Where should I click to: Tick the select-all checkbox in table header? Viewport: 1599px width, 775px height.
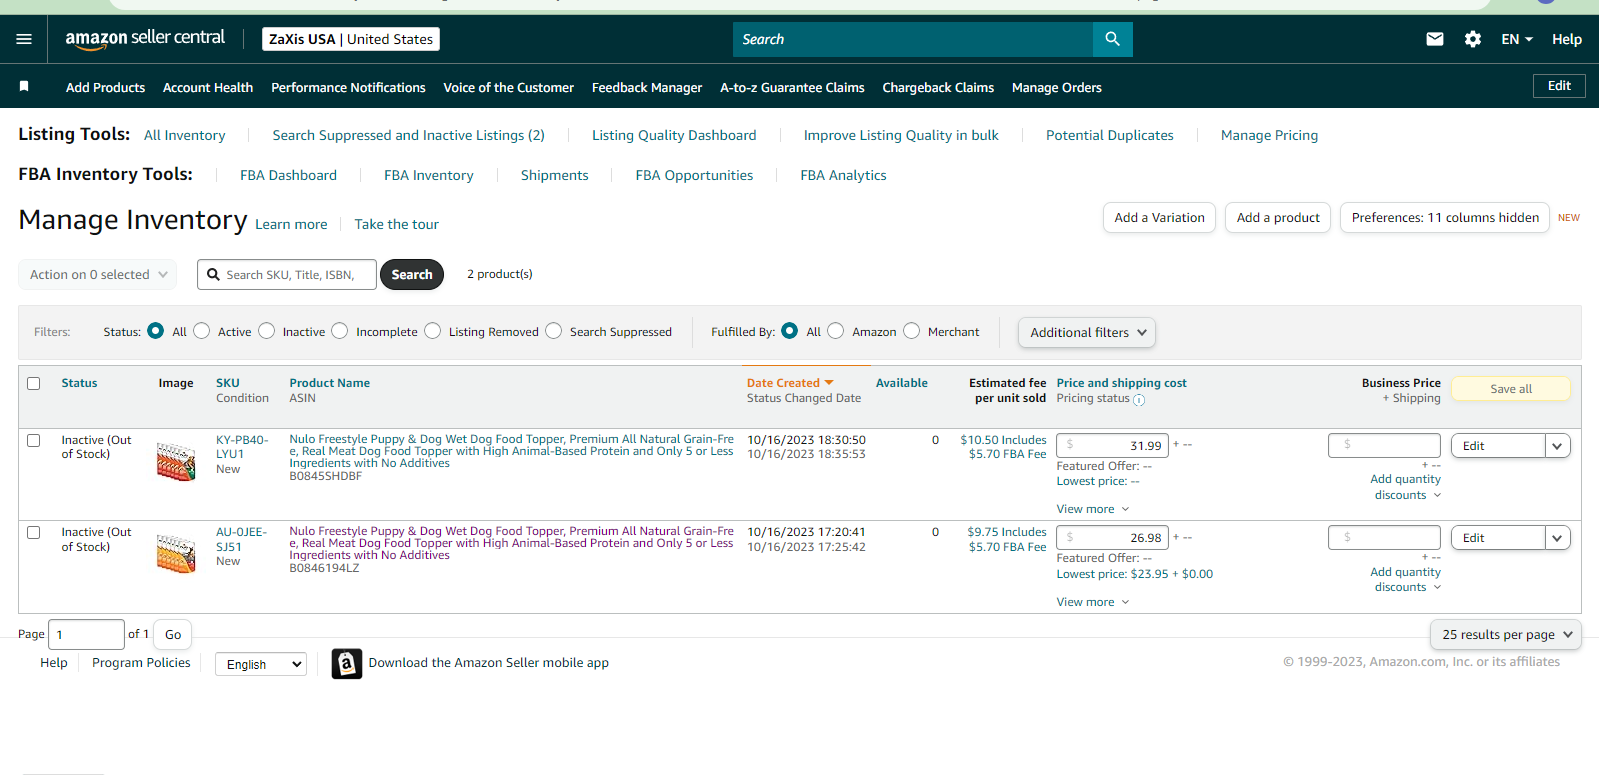[x=34, y=383]
